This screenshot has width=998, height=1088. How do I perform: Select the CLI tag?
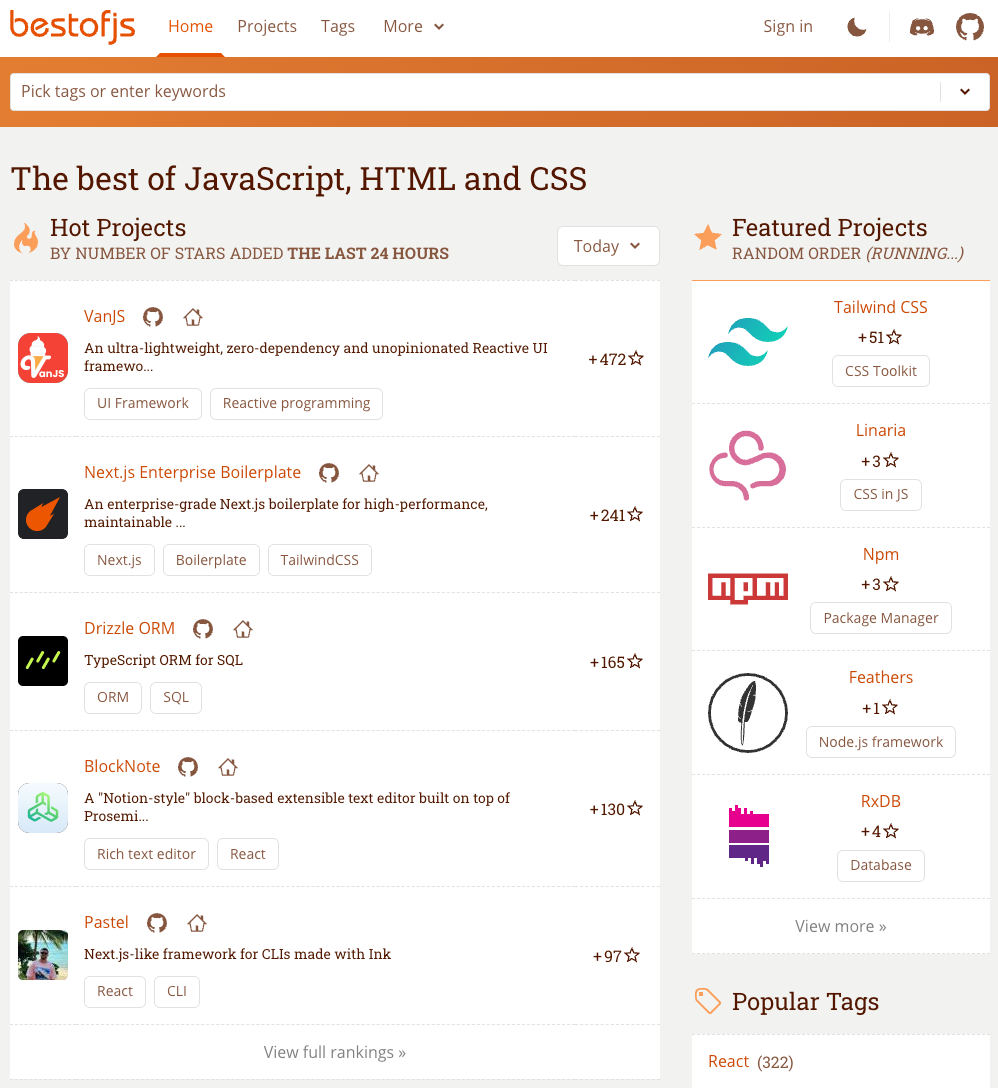point(177,992)
